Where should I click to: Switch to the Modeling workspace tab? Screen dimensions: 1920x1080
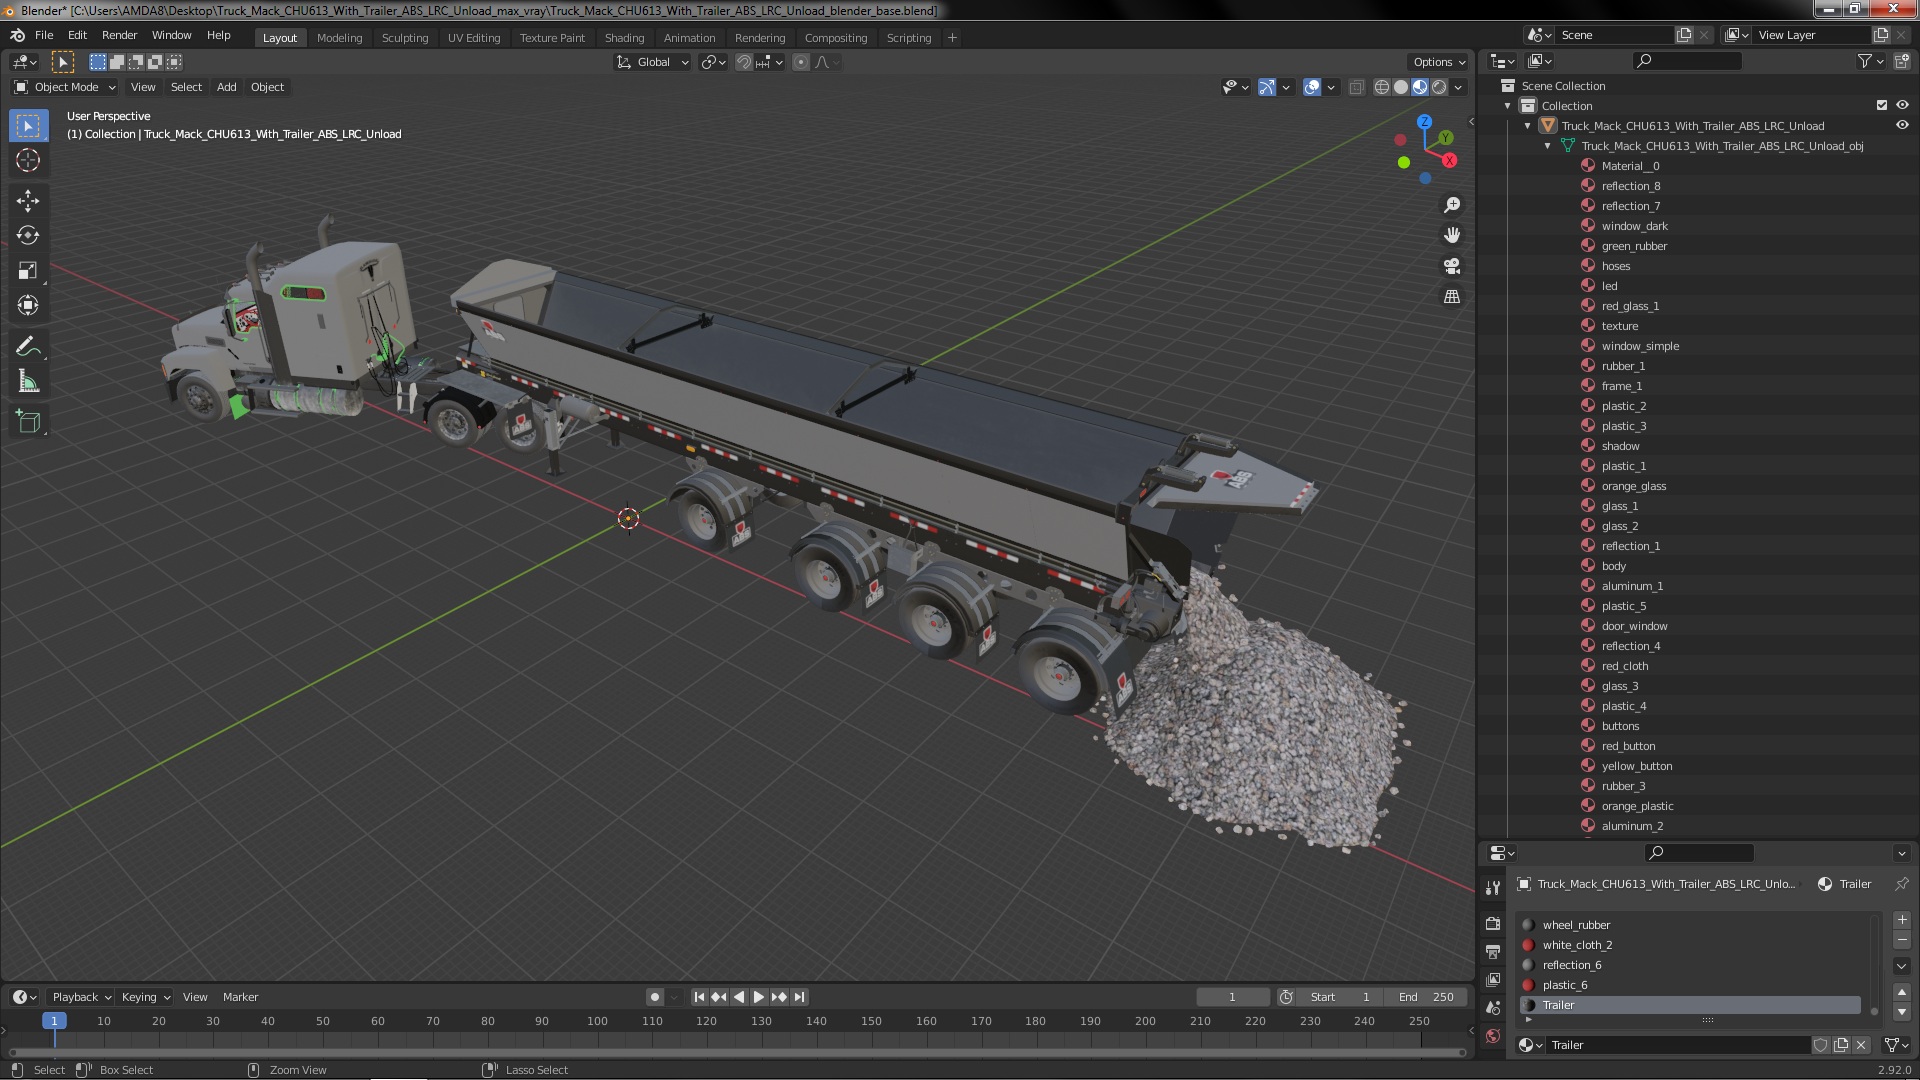click(339, 38)
